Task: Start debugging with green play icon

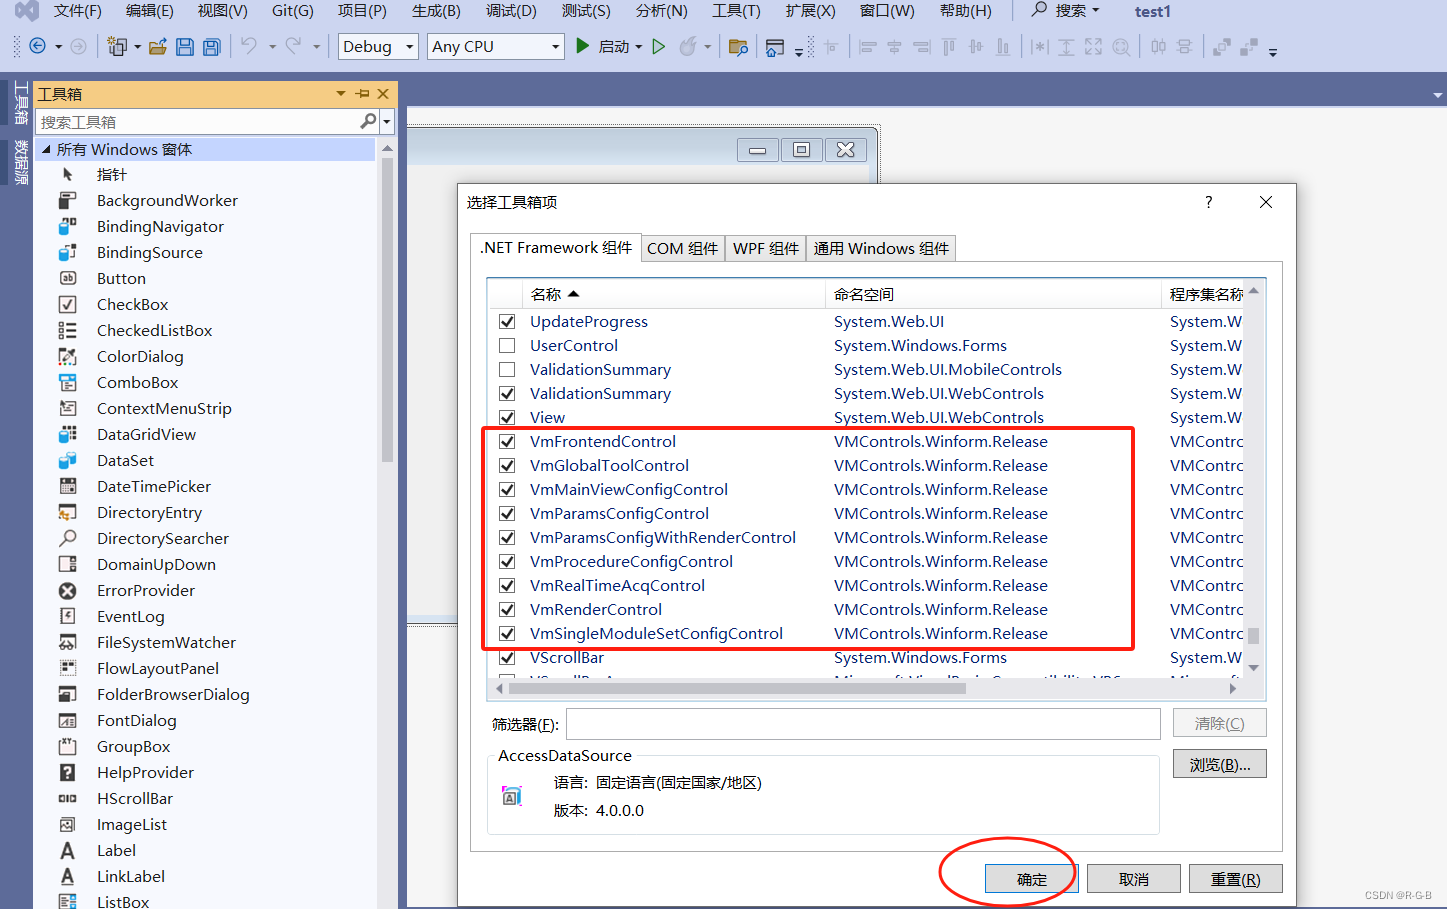Action: tap(583, 46)
